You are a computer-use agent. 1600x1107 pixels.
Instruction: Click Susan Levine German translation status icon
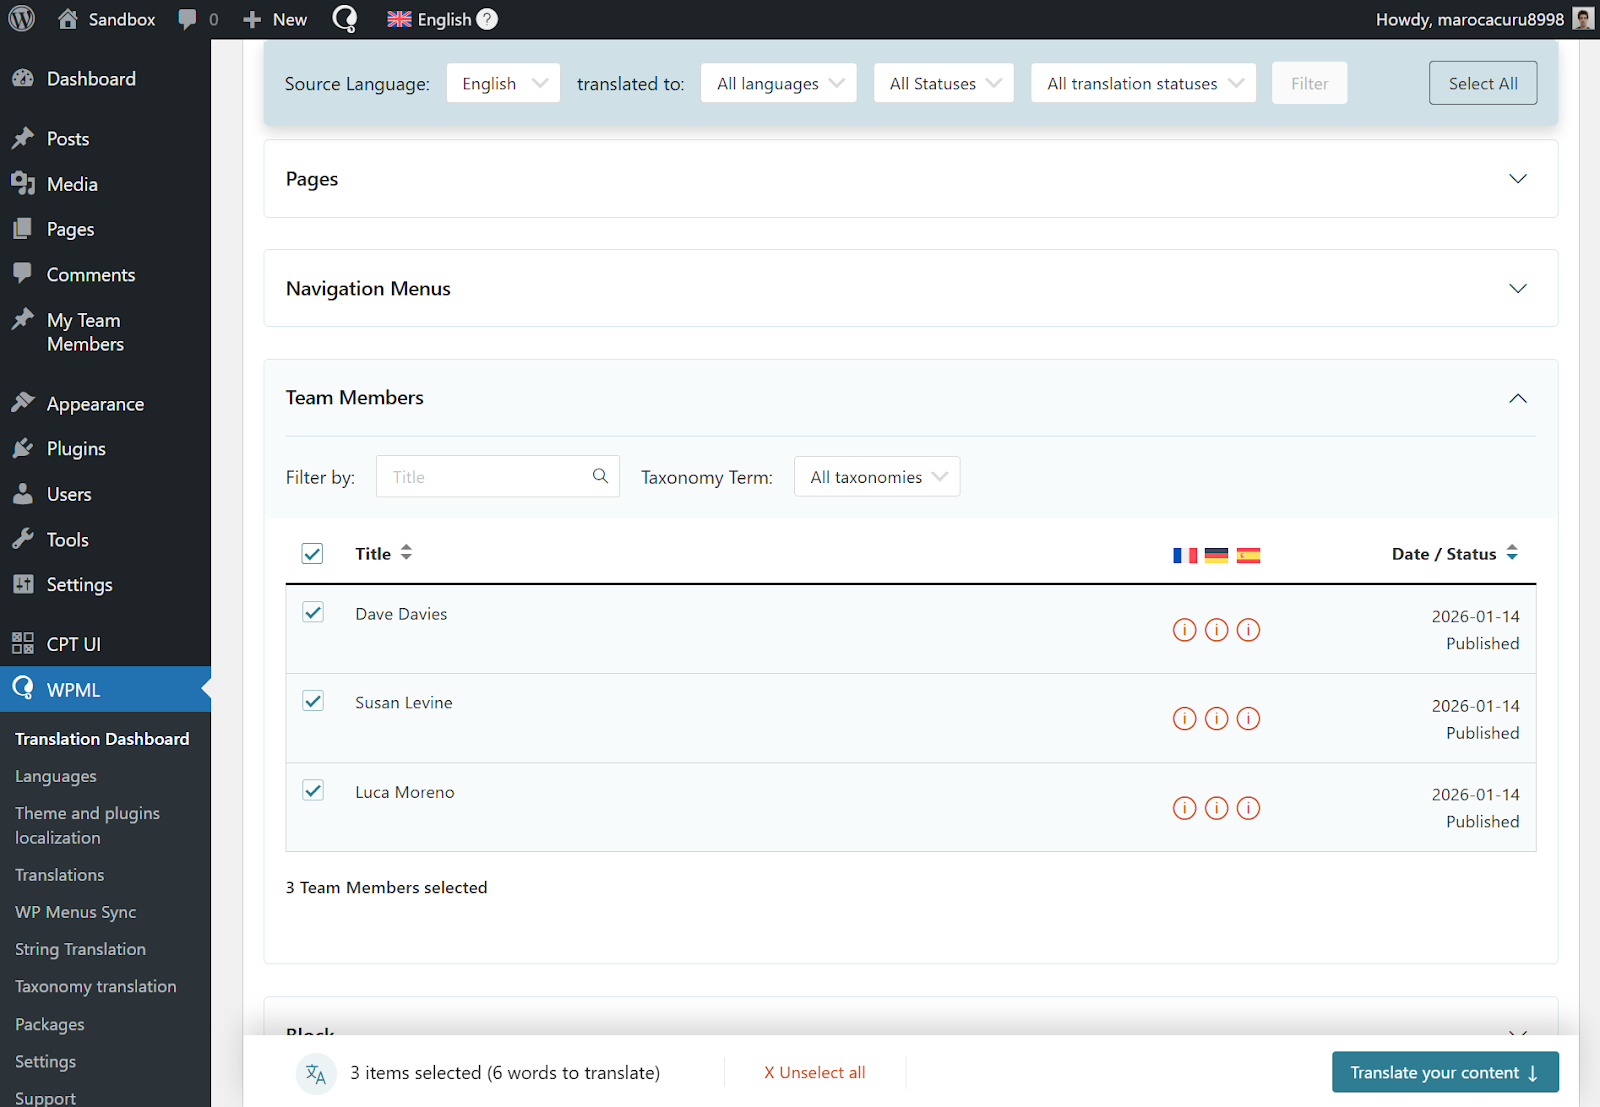click(1216, 719)
